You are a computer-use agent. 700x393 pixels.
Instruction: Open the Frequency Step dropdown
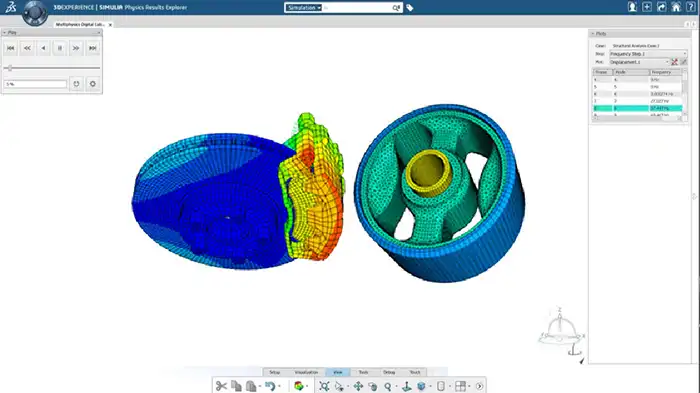click(648, 54)
